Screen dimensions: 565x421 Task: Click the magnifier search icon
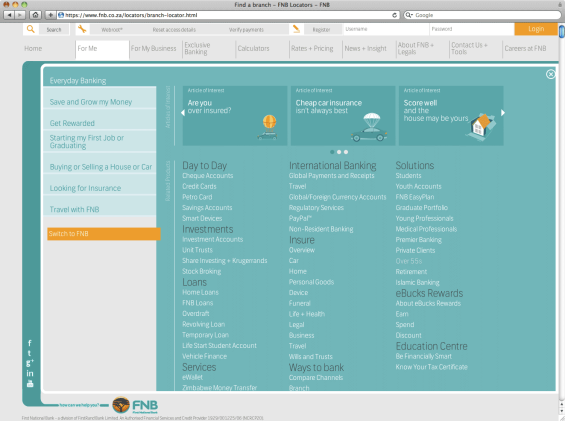31,29
